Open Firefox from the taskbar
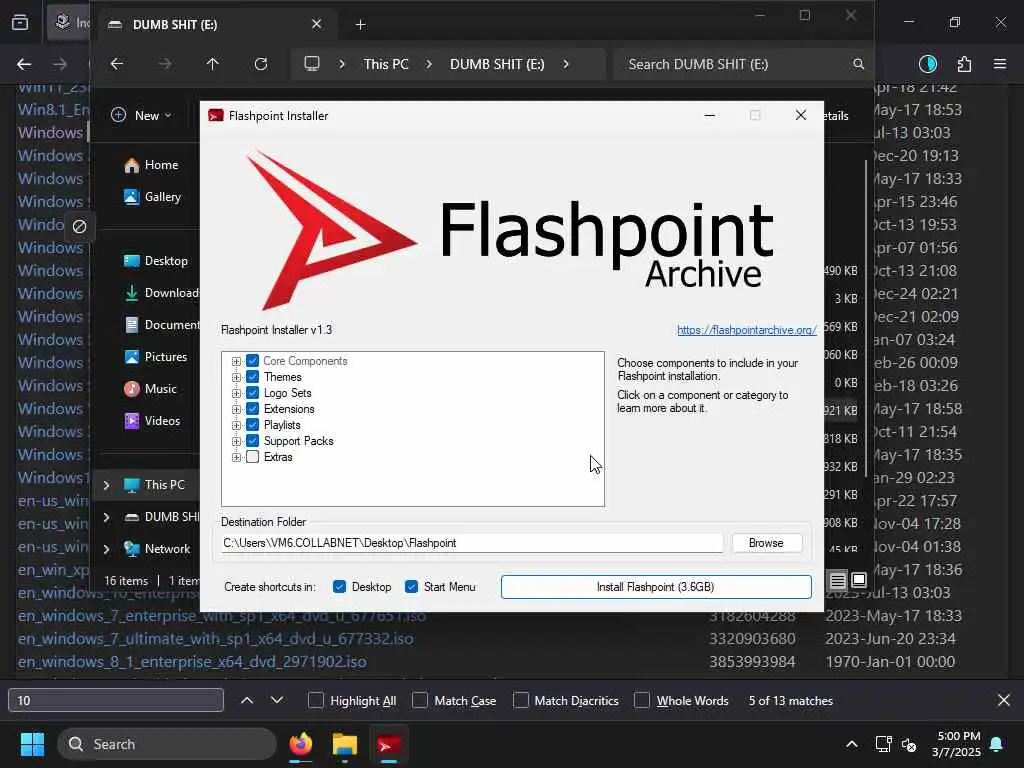This screenshot has width=1024, height=768. tap(300, 744)
